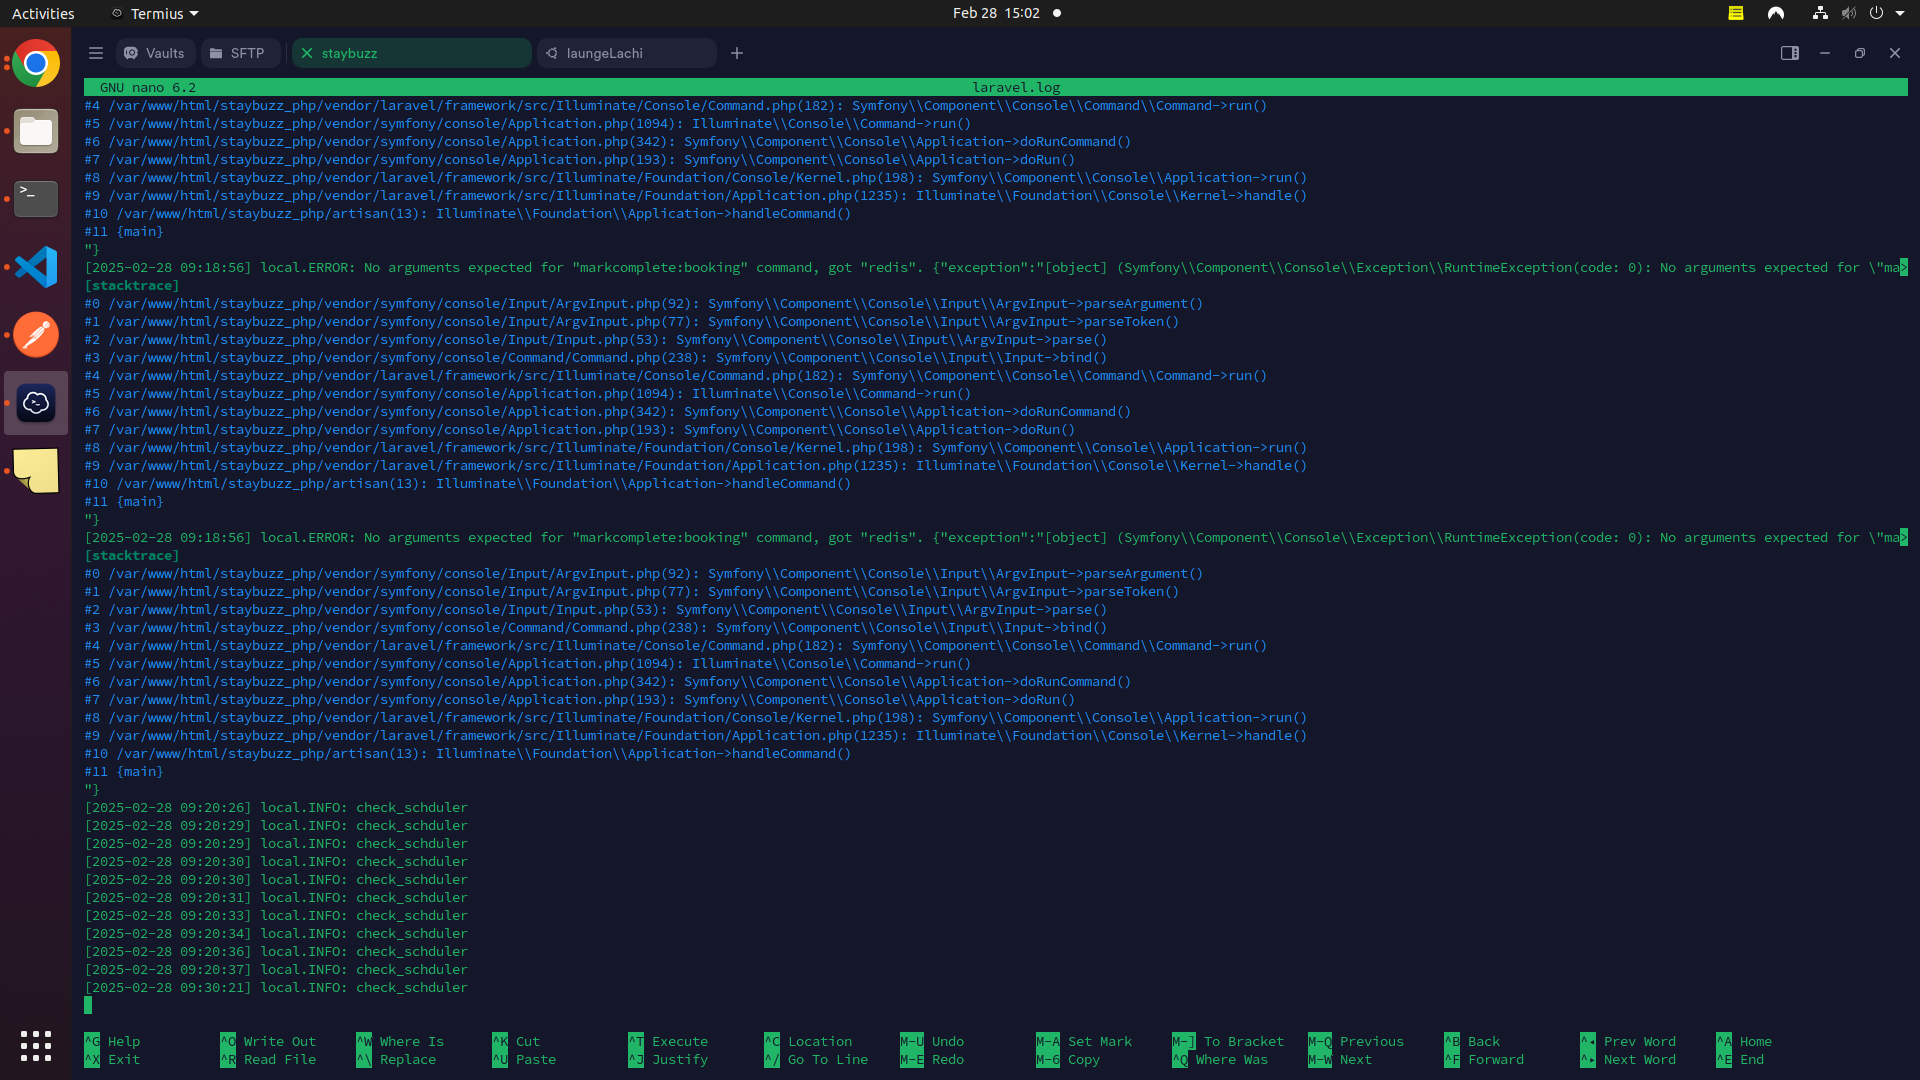The image size is (1920, 1080).
Task: Open the SFTP section
Action: click(x=239, y=53)
